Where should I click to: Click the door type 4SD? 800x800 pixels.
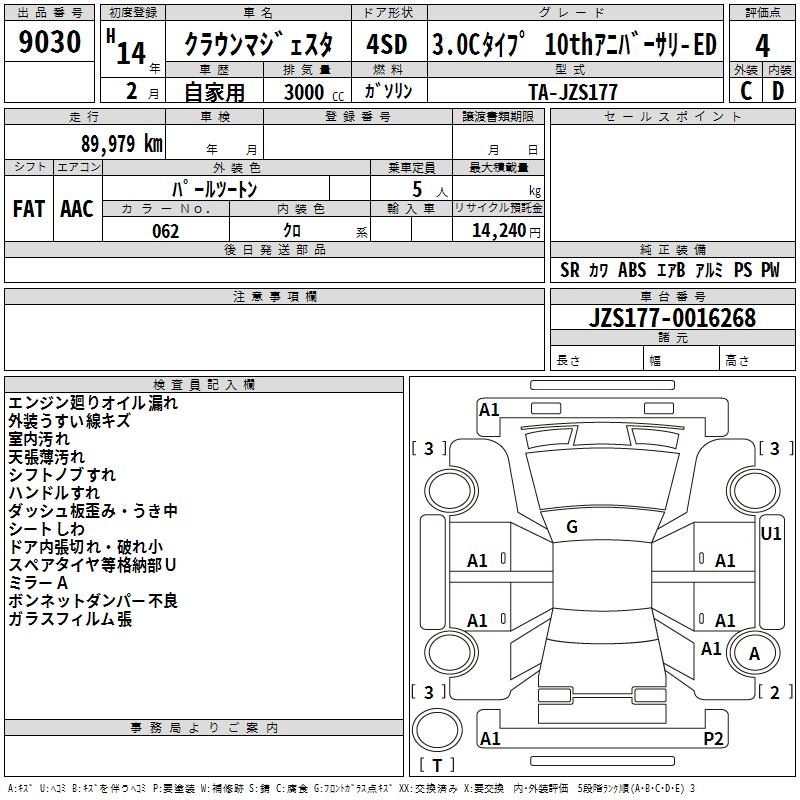[x=387, y=44]
